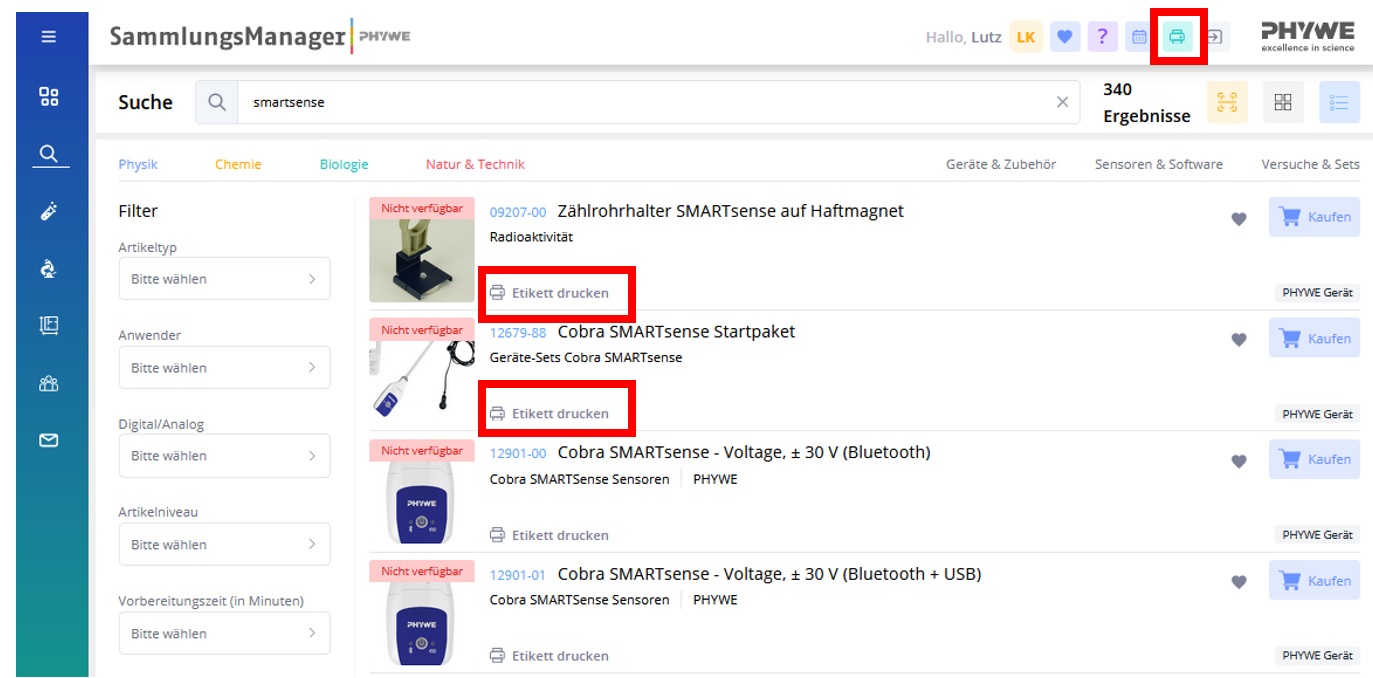Select the Chemie category tab
The width and height of the screenshot is (1373, 678).
click(238, 164)
